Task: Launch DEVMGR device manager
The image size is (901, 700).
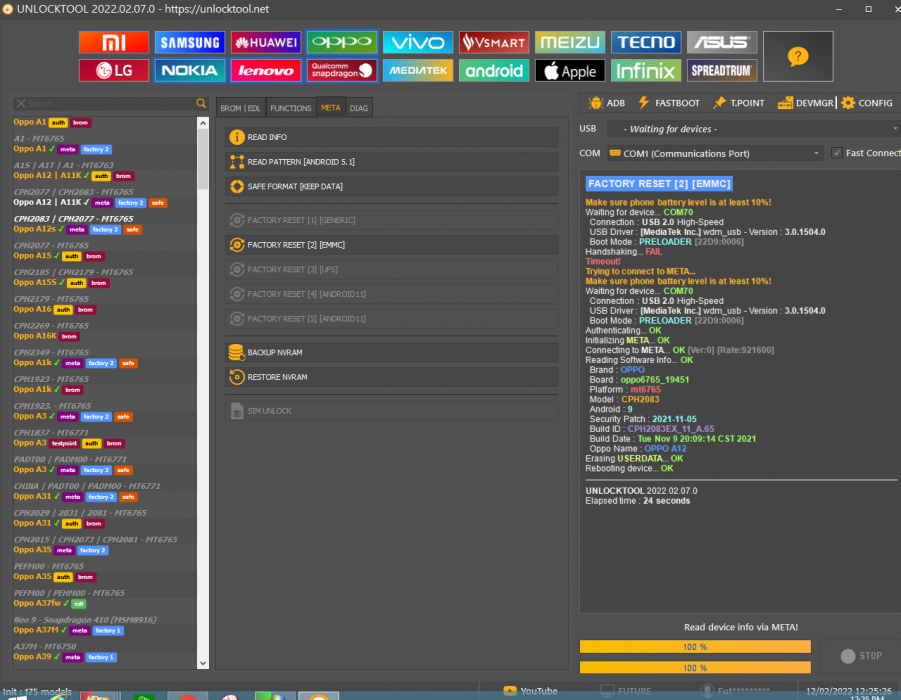Action: (x=805, y=103)
